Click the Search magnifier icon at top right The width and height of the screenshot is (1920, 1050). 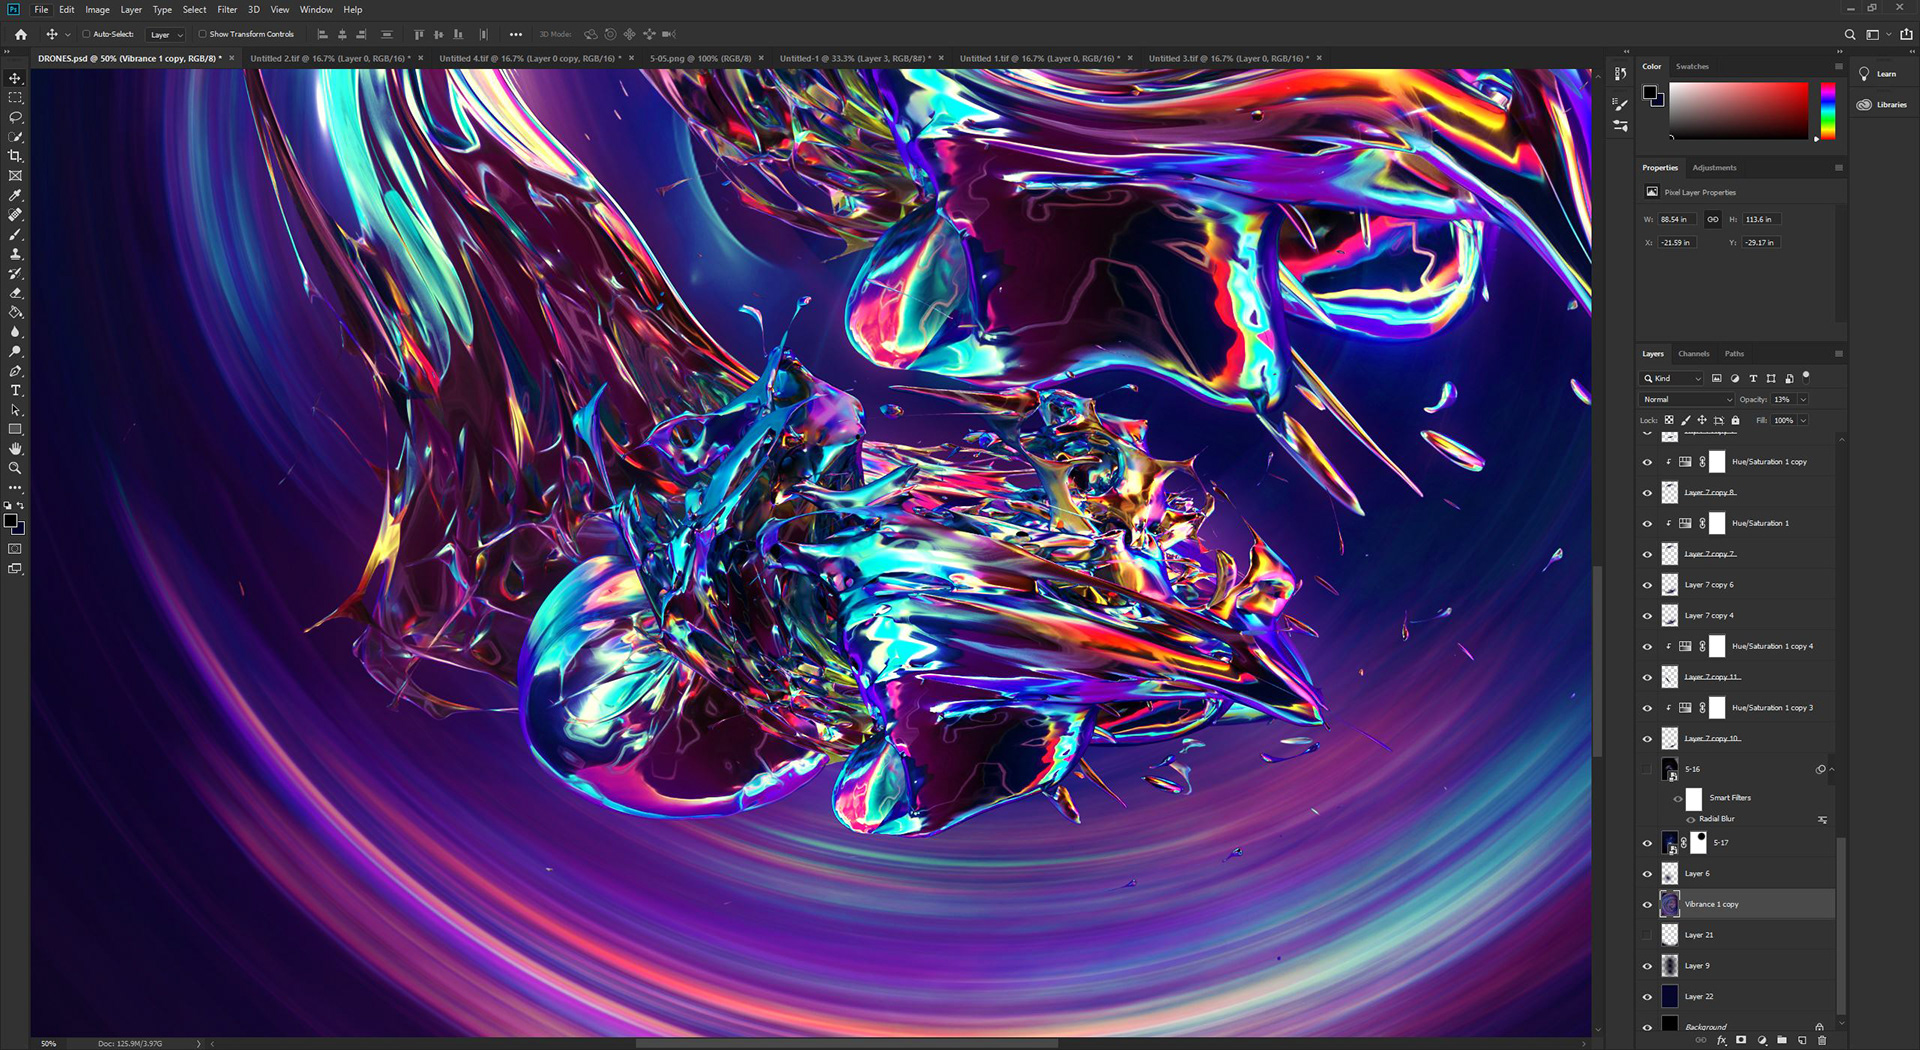pos(1849,34)
